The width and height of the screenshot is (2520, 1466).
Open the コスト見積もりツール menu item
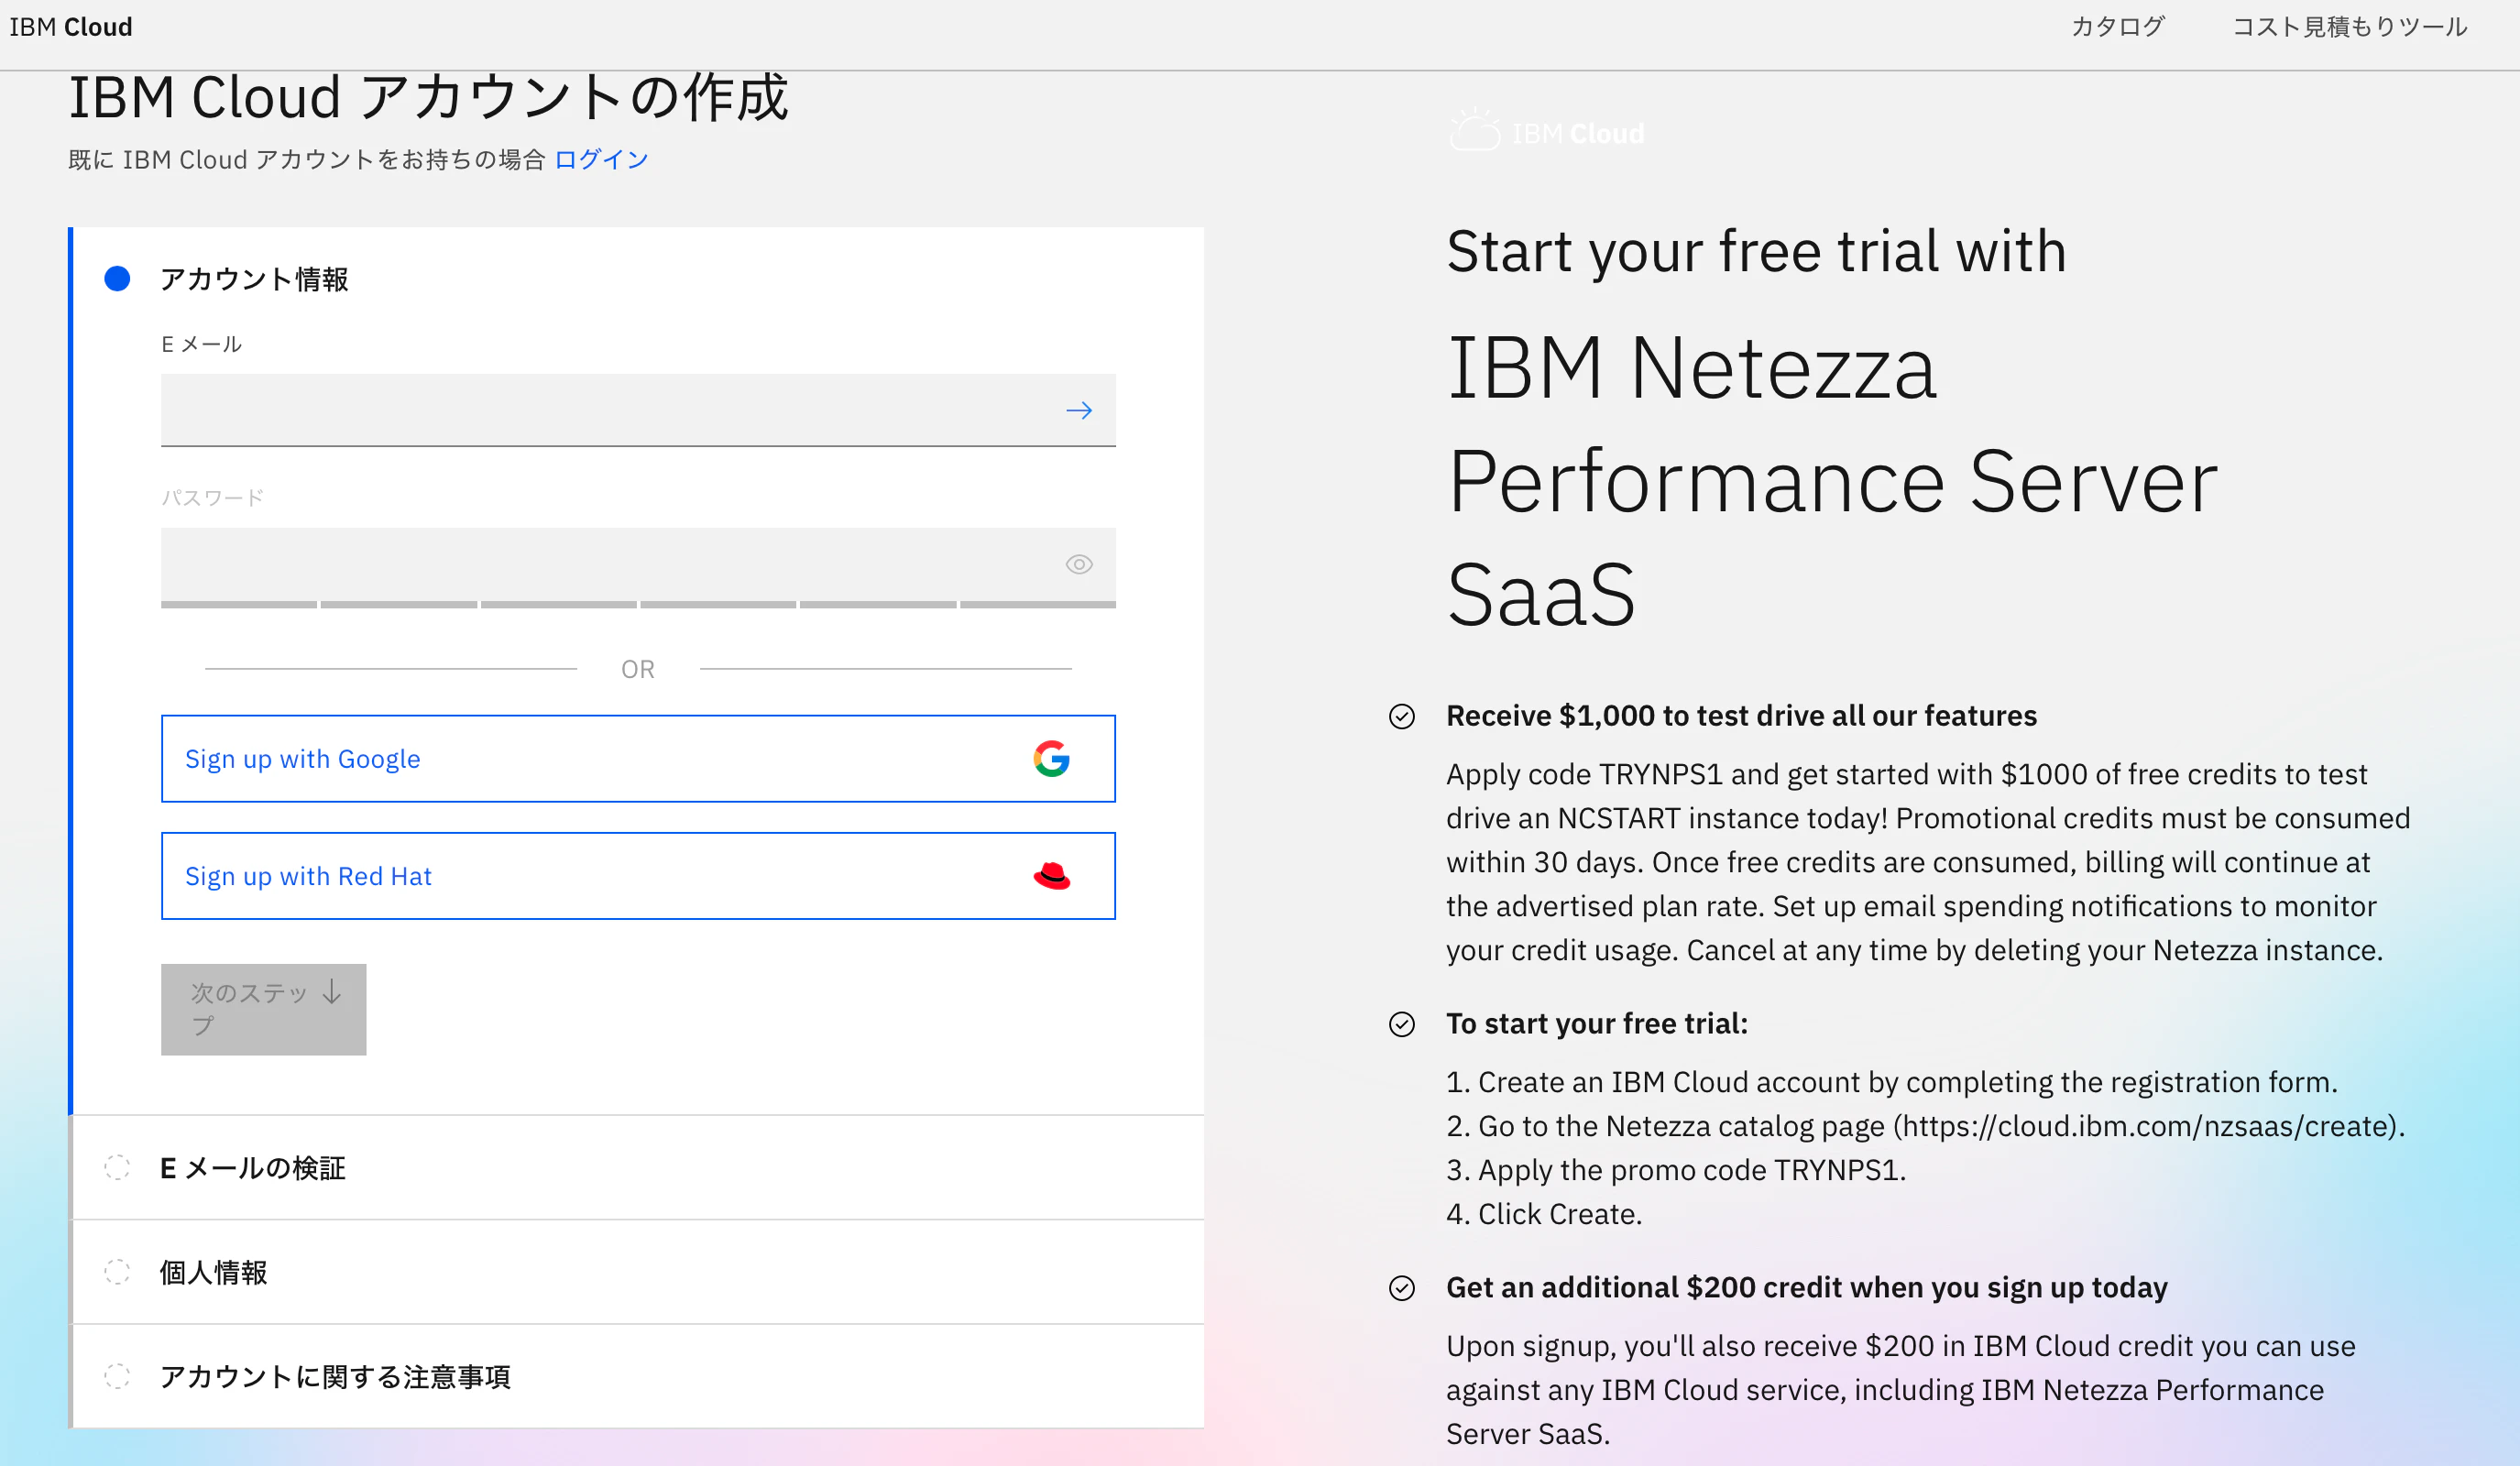tap(2350, 27)
